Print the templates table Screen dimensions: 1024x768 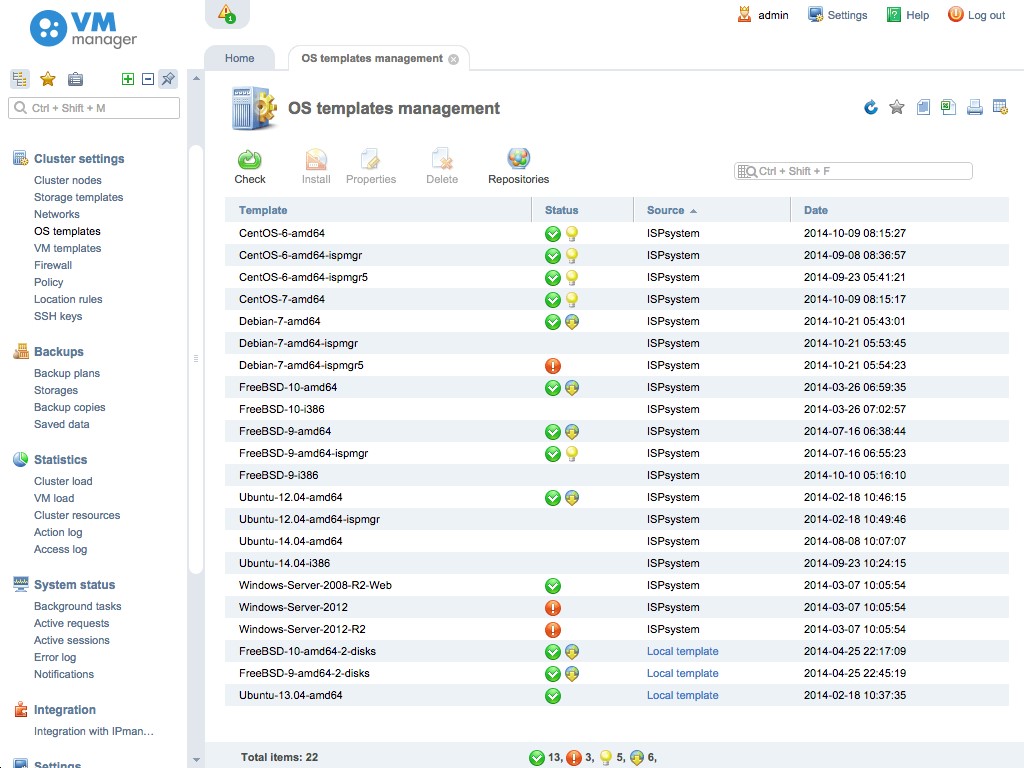pos(973,107)
